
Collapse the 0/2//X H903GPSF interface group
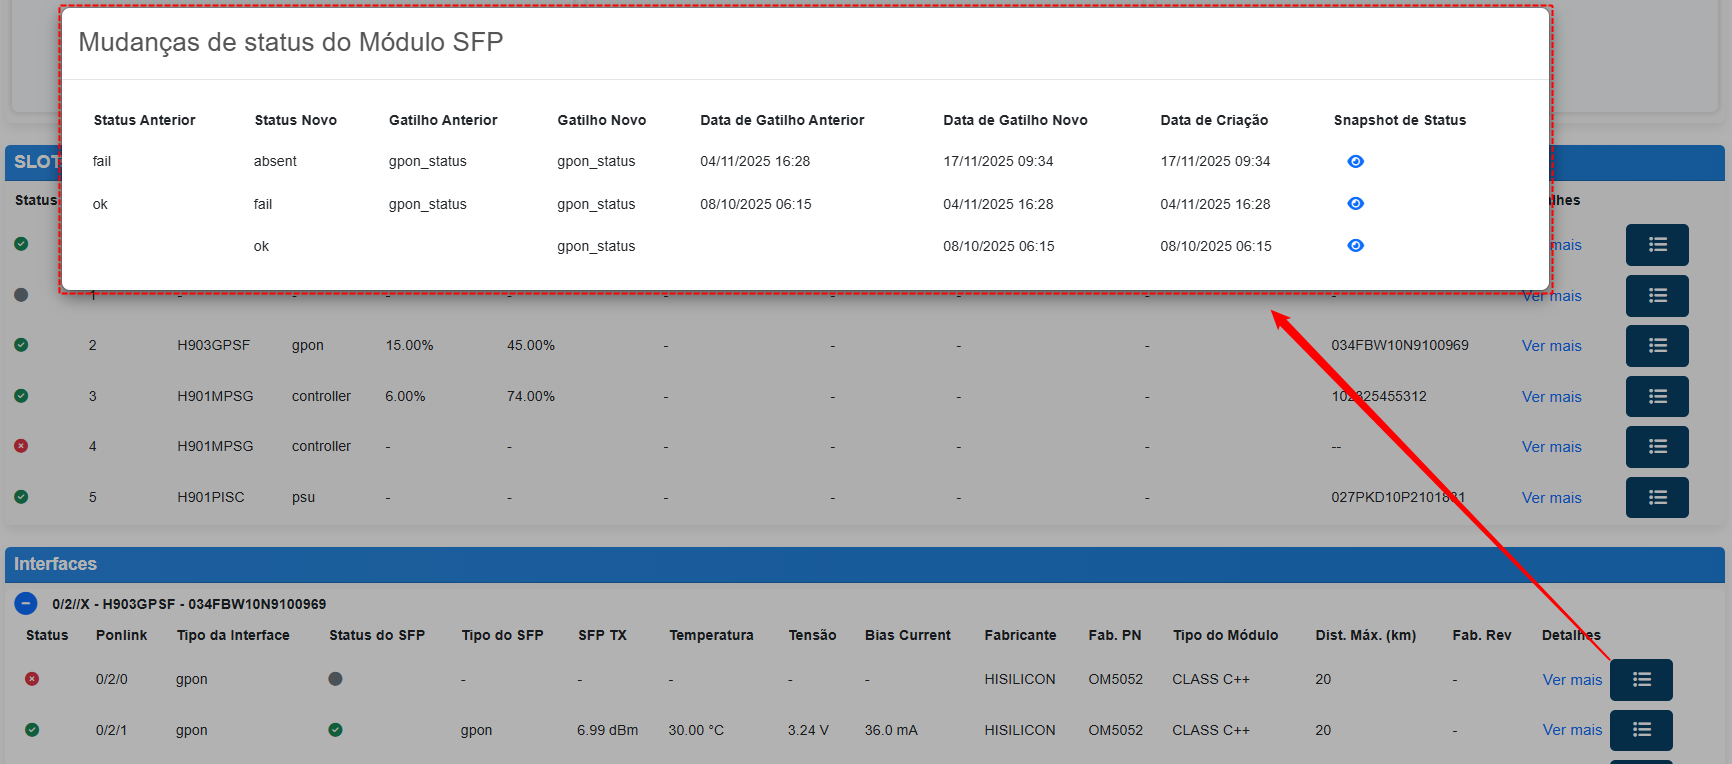pos(26,604)
